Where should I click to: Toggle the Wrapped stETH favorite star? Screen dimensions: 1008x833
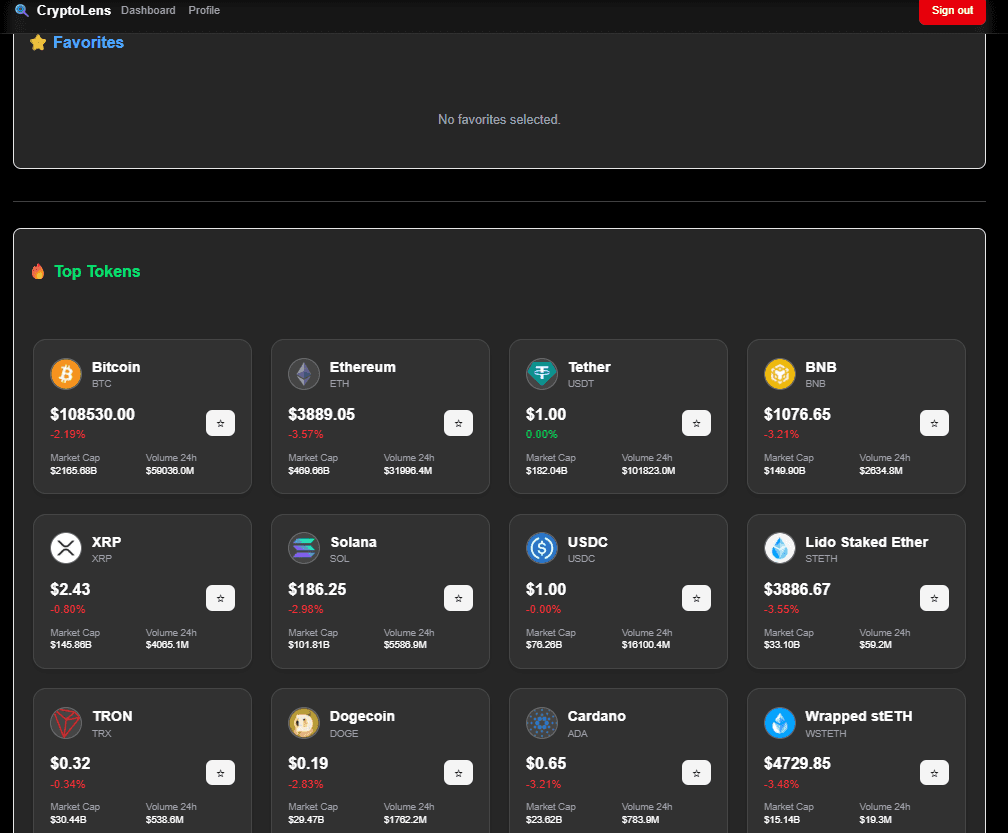point(934,773)
